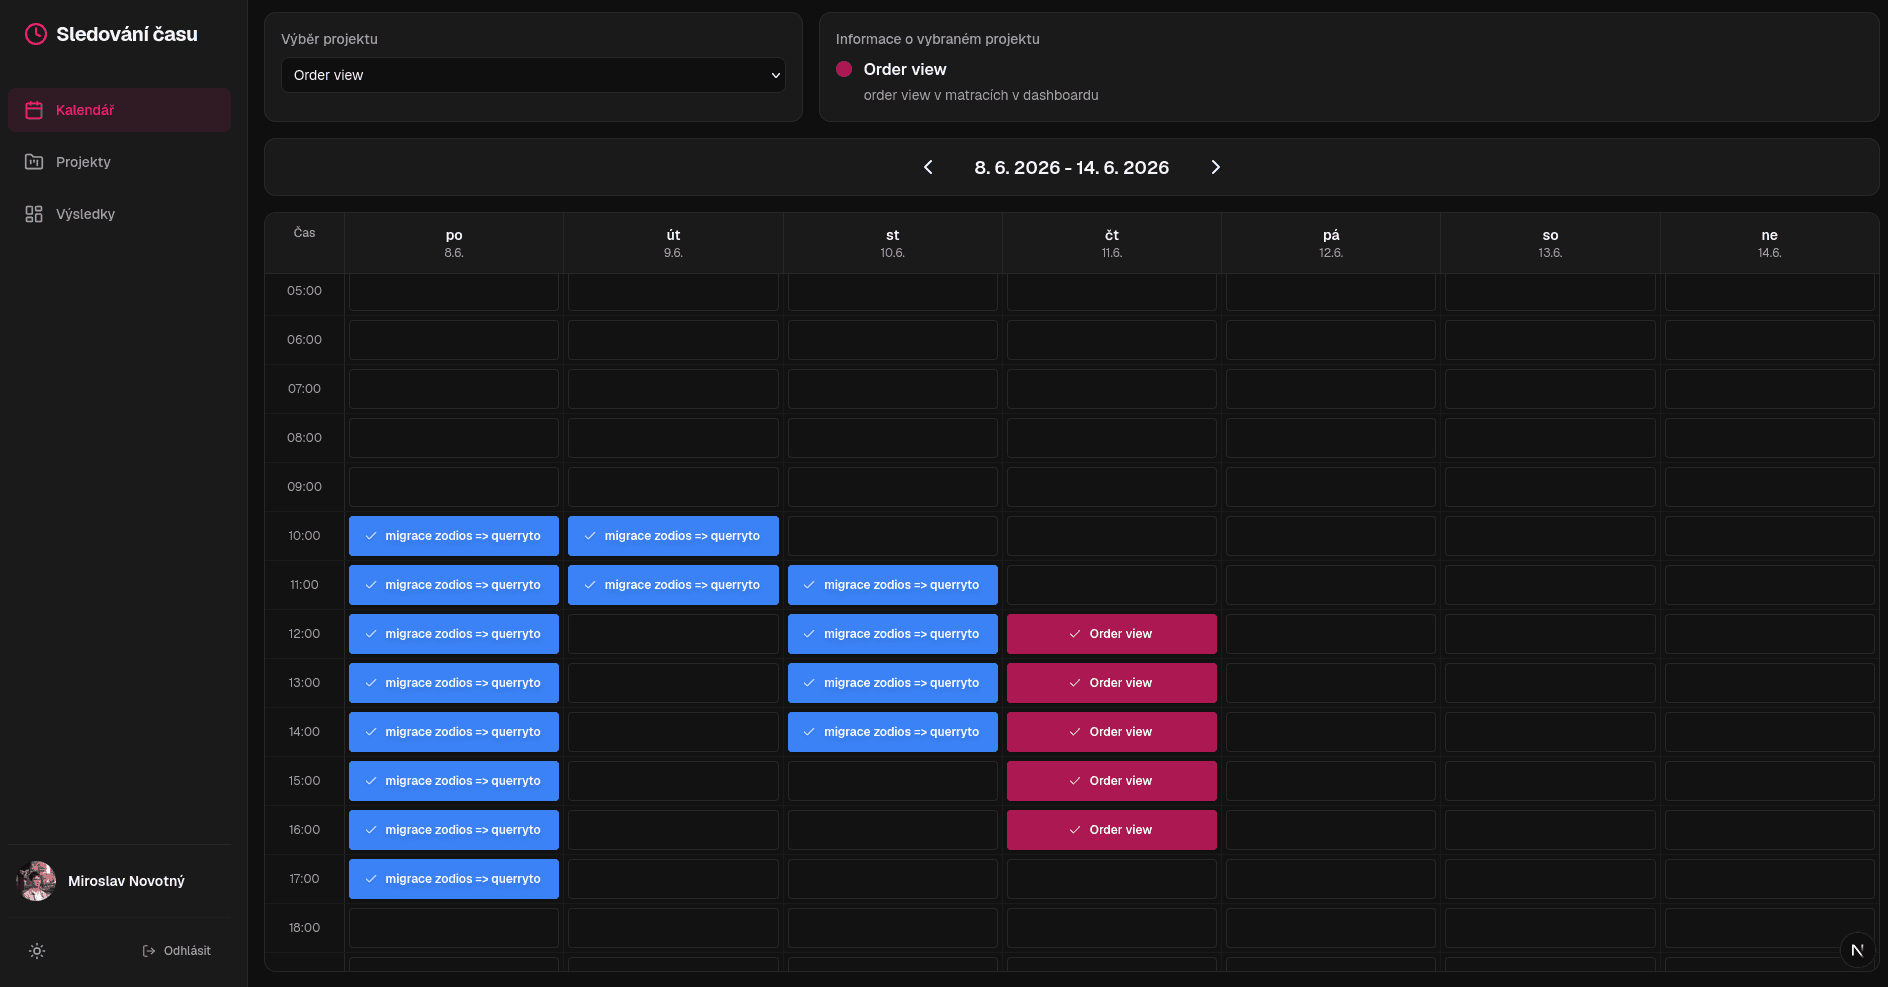Select the empty 08:00 slot on Friday 12.6.
This screenshot has width=1888, height=987.
click(1331, 438)
